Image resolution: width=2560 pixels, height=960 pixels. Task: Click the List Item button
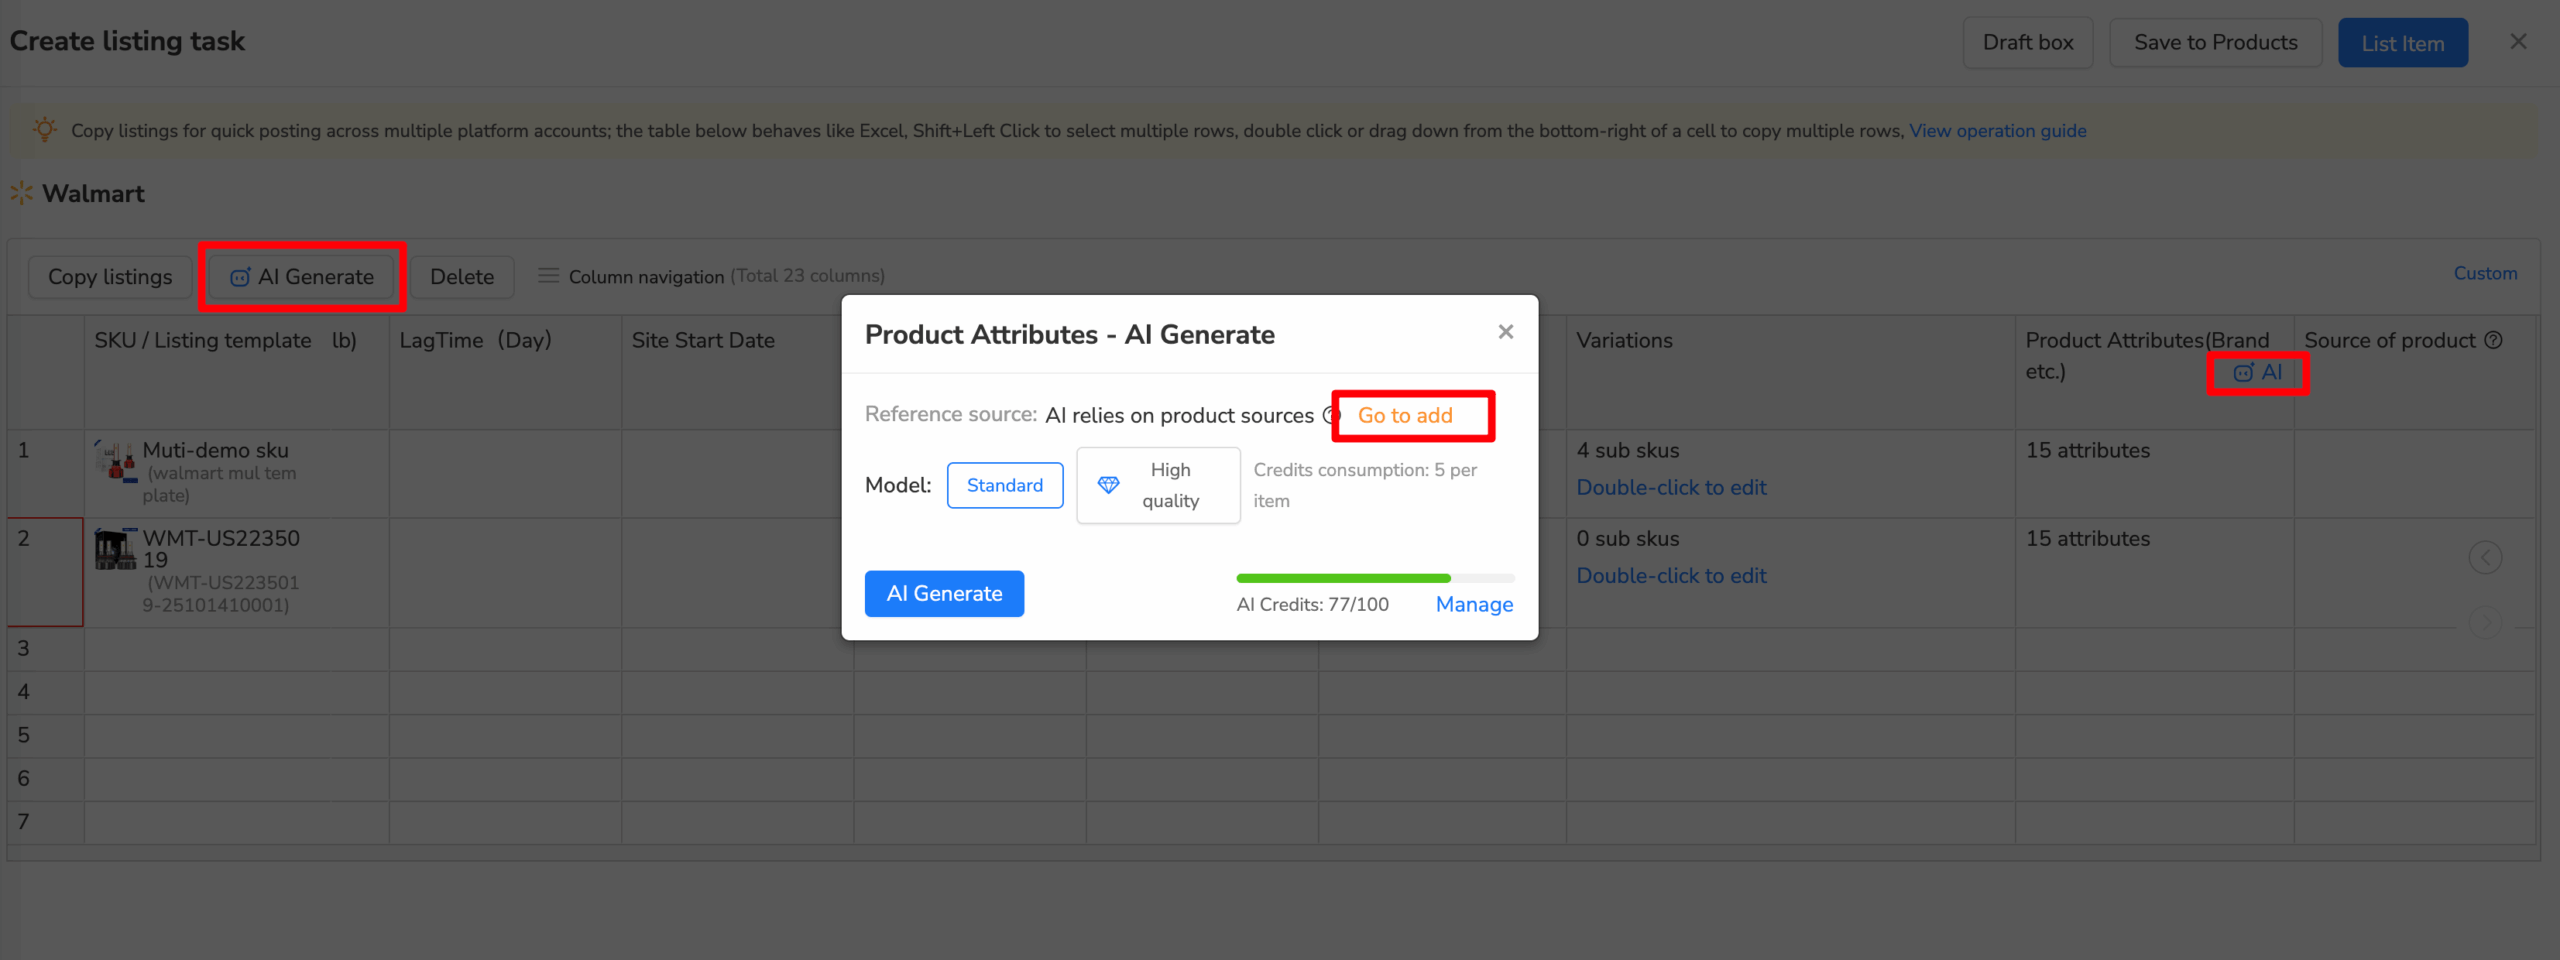2402,43
